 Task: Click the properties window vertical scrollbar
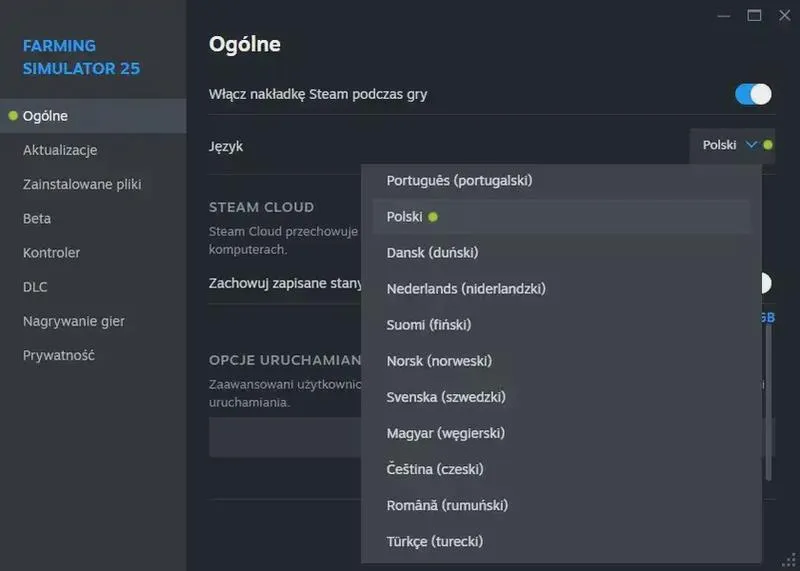pos(768,403)
